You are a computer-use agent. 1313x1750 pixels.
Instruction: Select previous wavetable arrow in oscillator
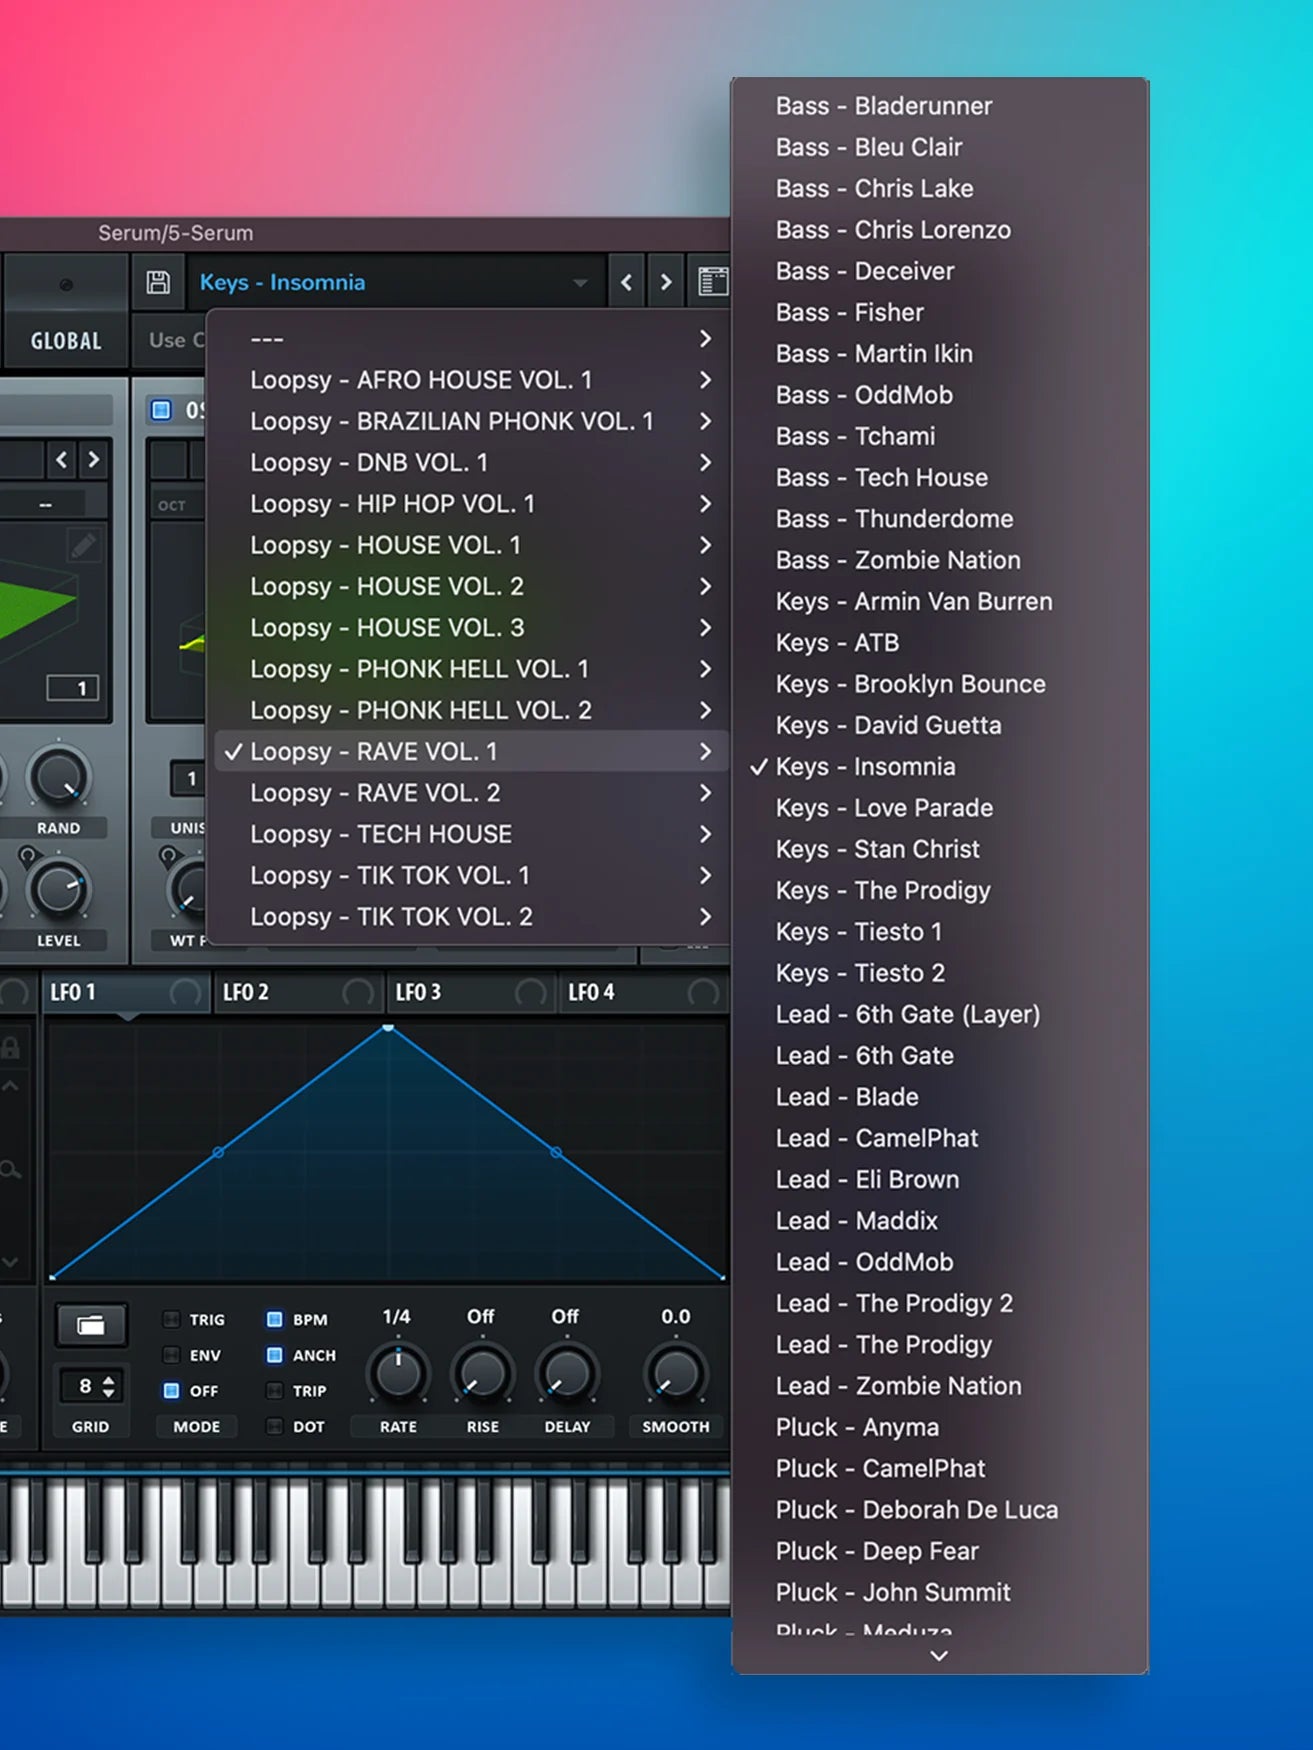tap(62, 460)
